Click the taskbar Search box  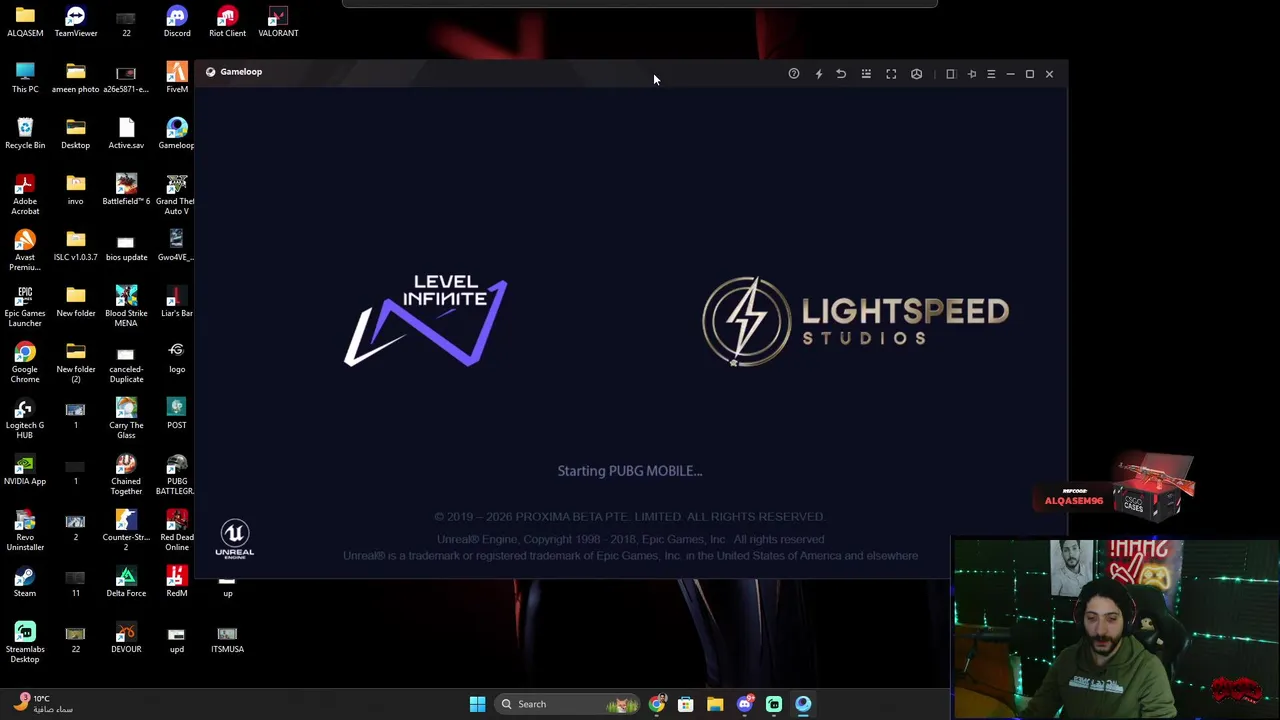(x=567, y=704)
